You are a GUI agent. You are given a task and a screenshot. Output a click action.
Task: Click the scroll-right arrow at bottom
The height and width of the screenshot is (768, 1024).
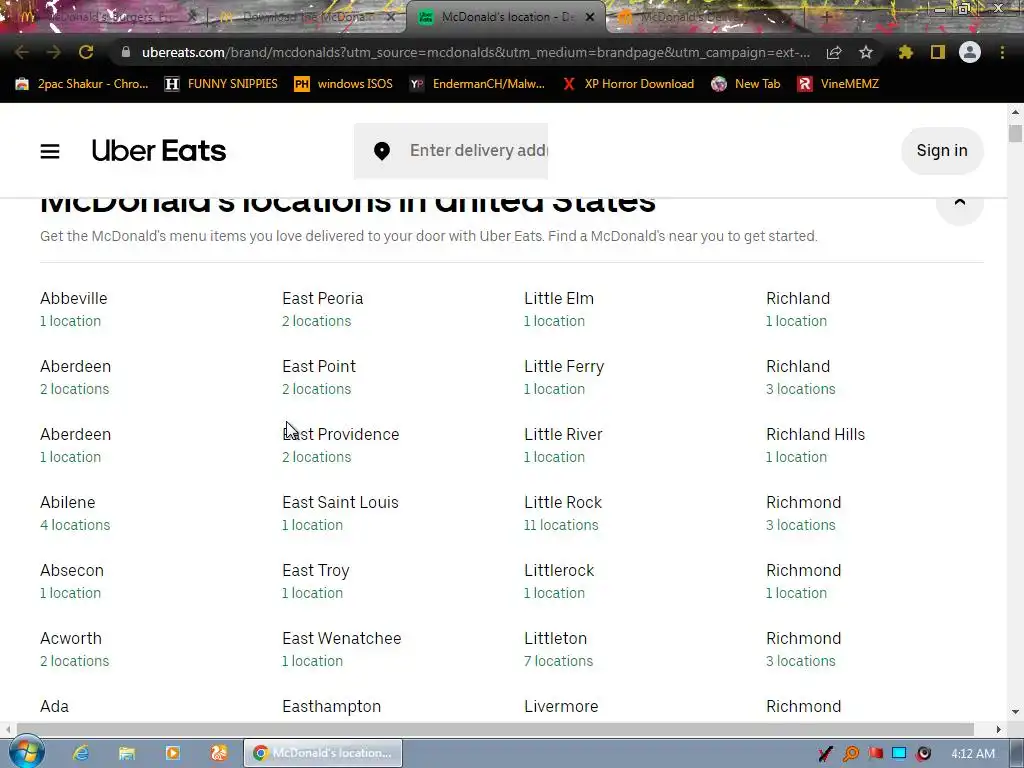coord(999,729)
